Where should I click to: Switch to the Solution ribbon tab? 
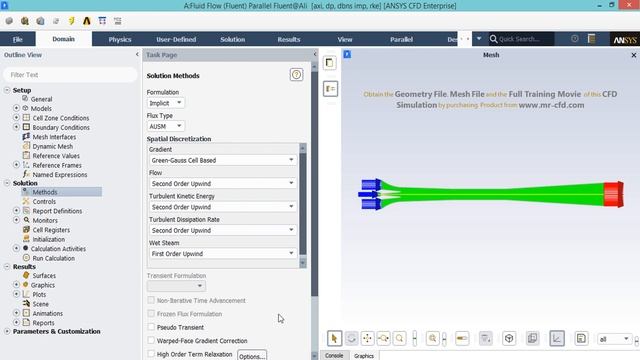[233, 39]
